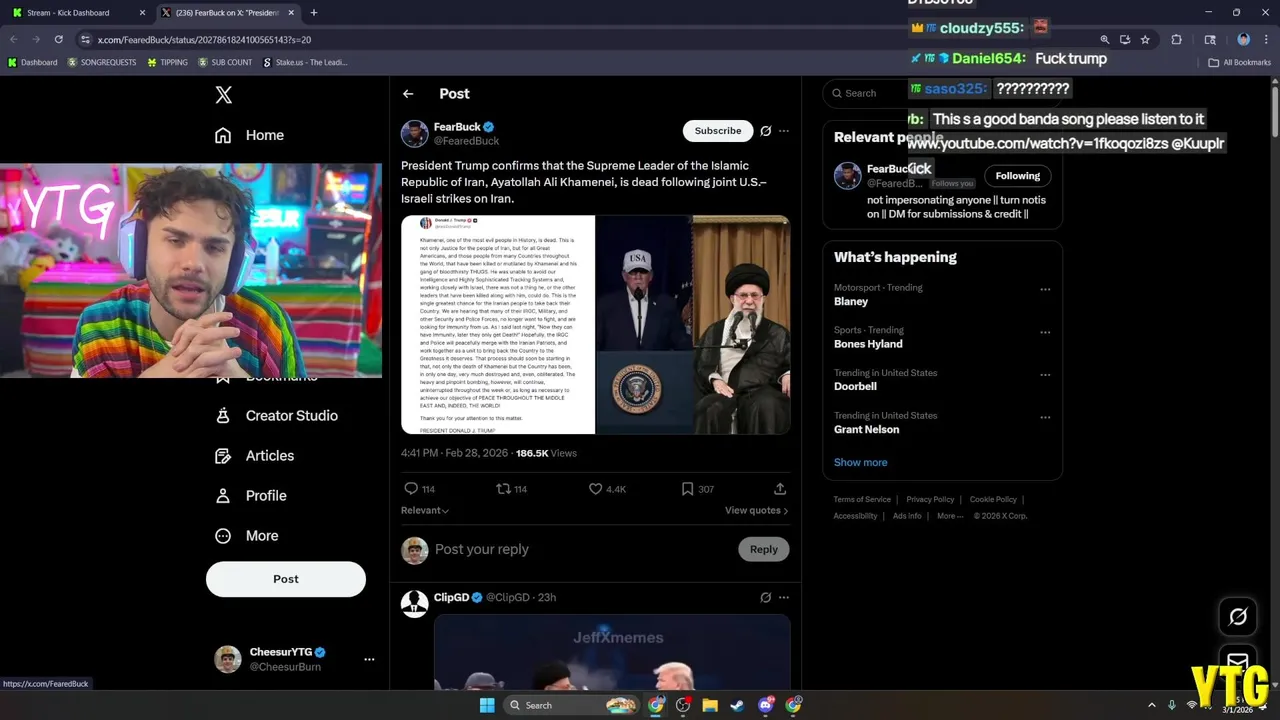Image resolution: width=1280 pixels, height=720 pixels.
Task: Click the reply icon with 114 count
Action: coord(411,489)
